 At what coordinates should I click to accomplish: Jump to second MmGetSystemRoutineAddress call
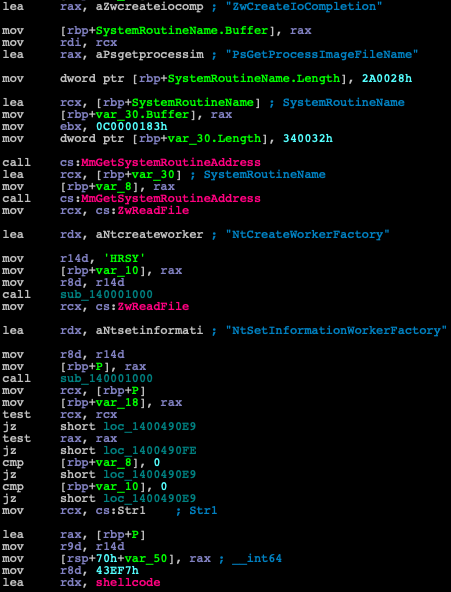click(x=171, y=199)
